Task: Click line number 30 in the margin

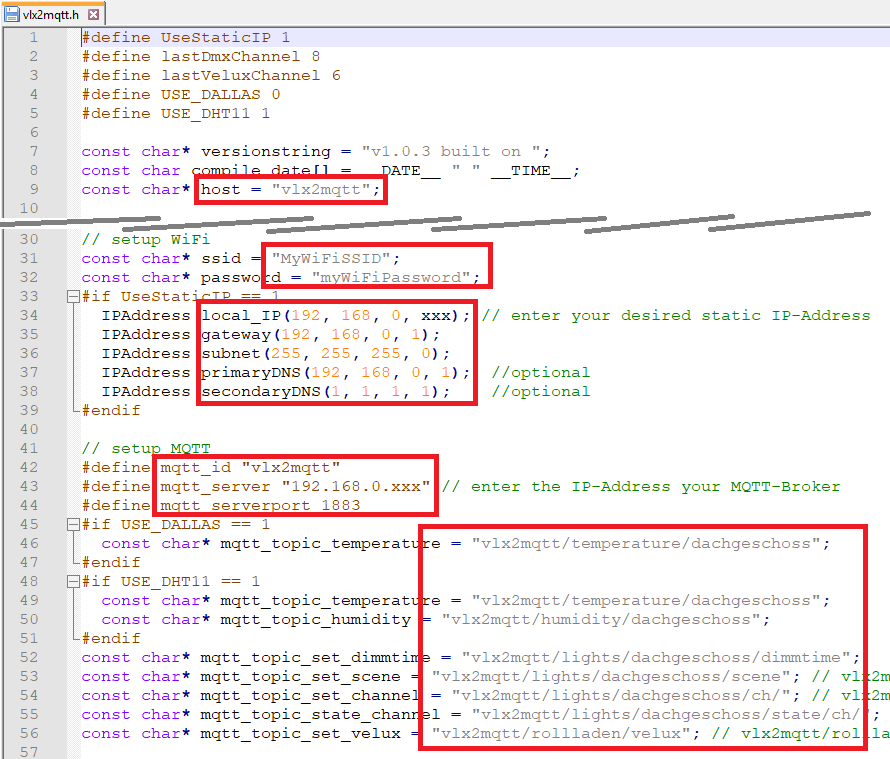Action: (28, 239)
